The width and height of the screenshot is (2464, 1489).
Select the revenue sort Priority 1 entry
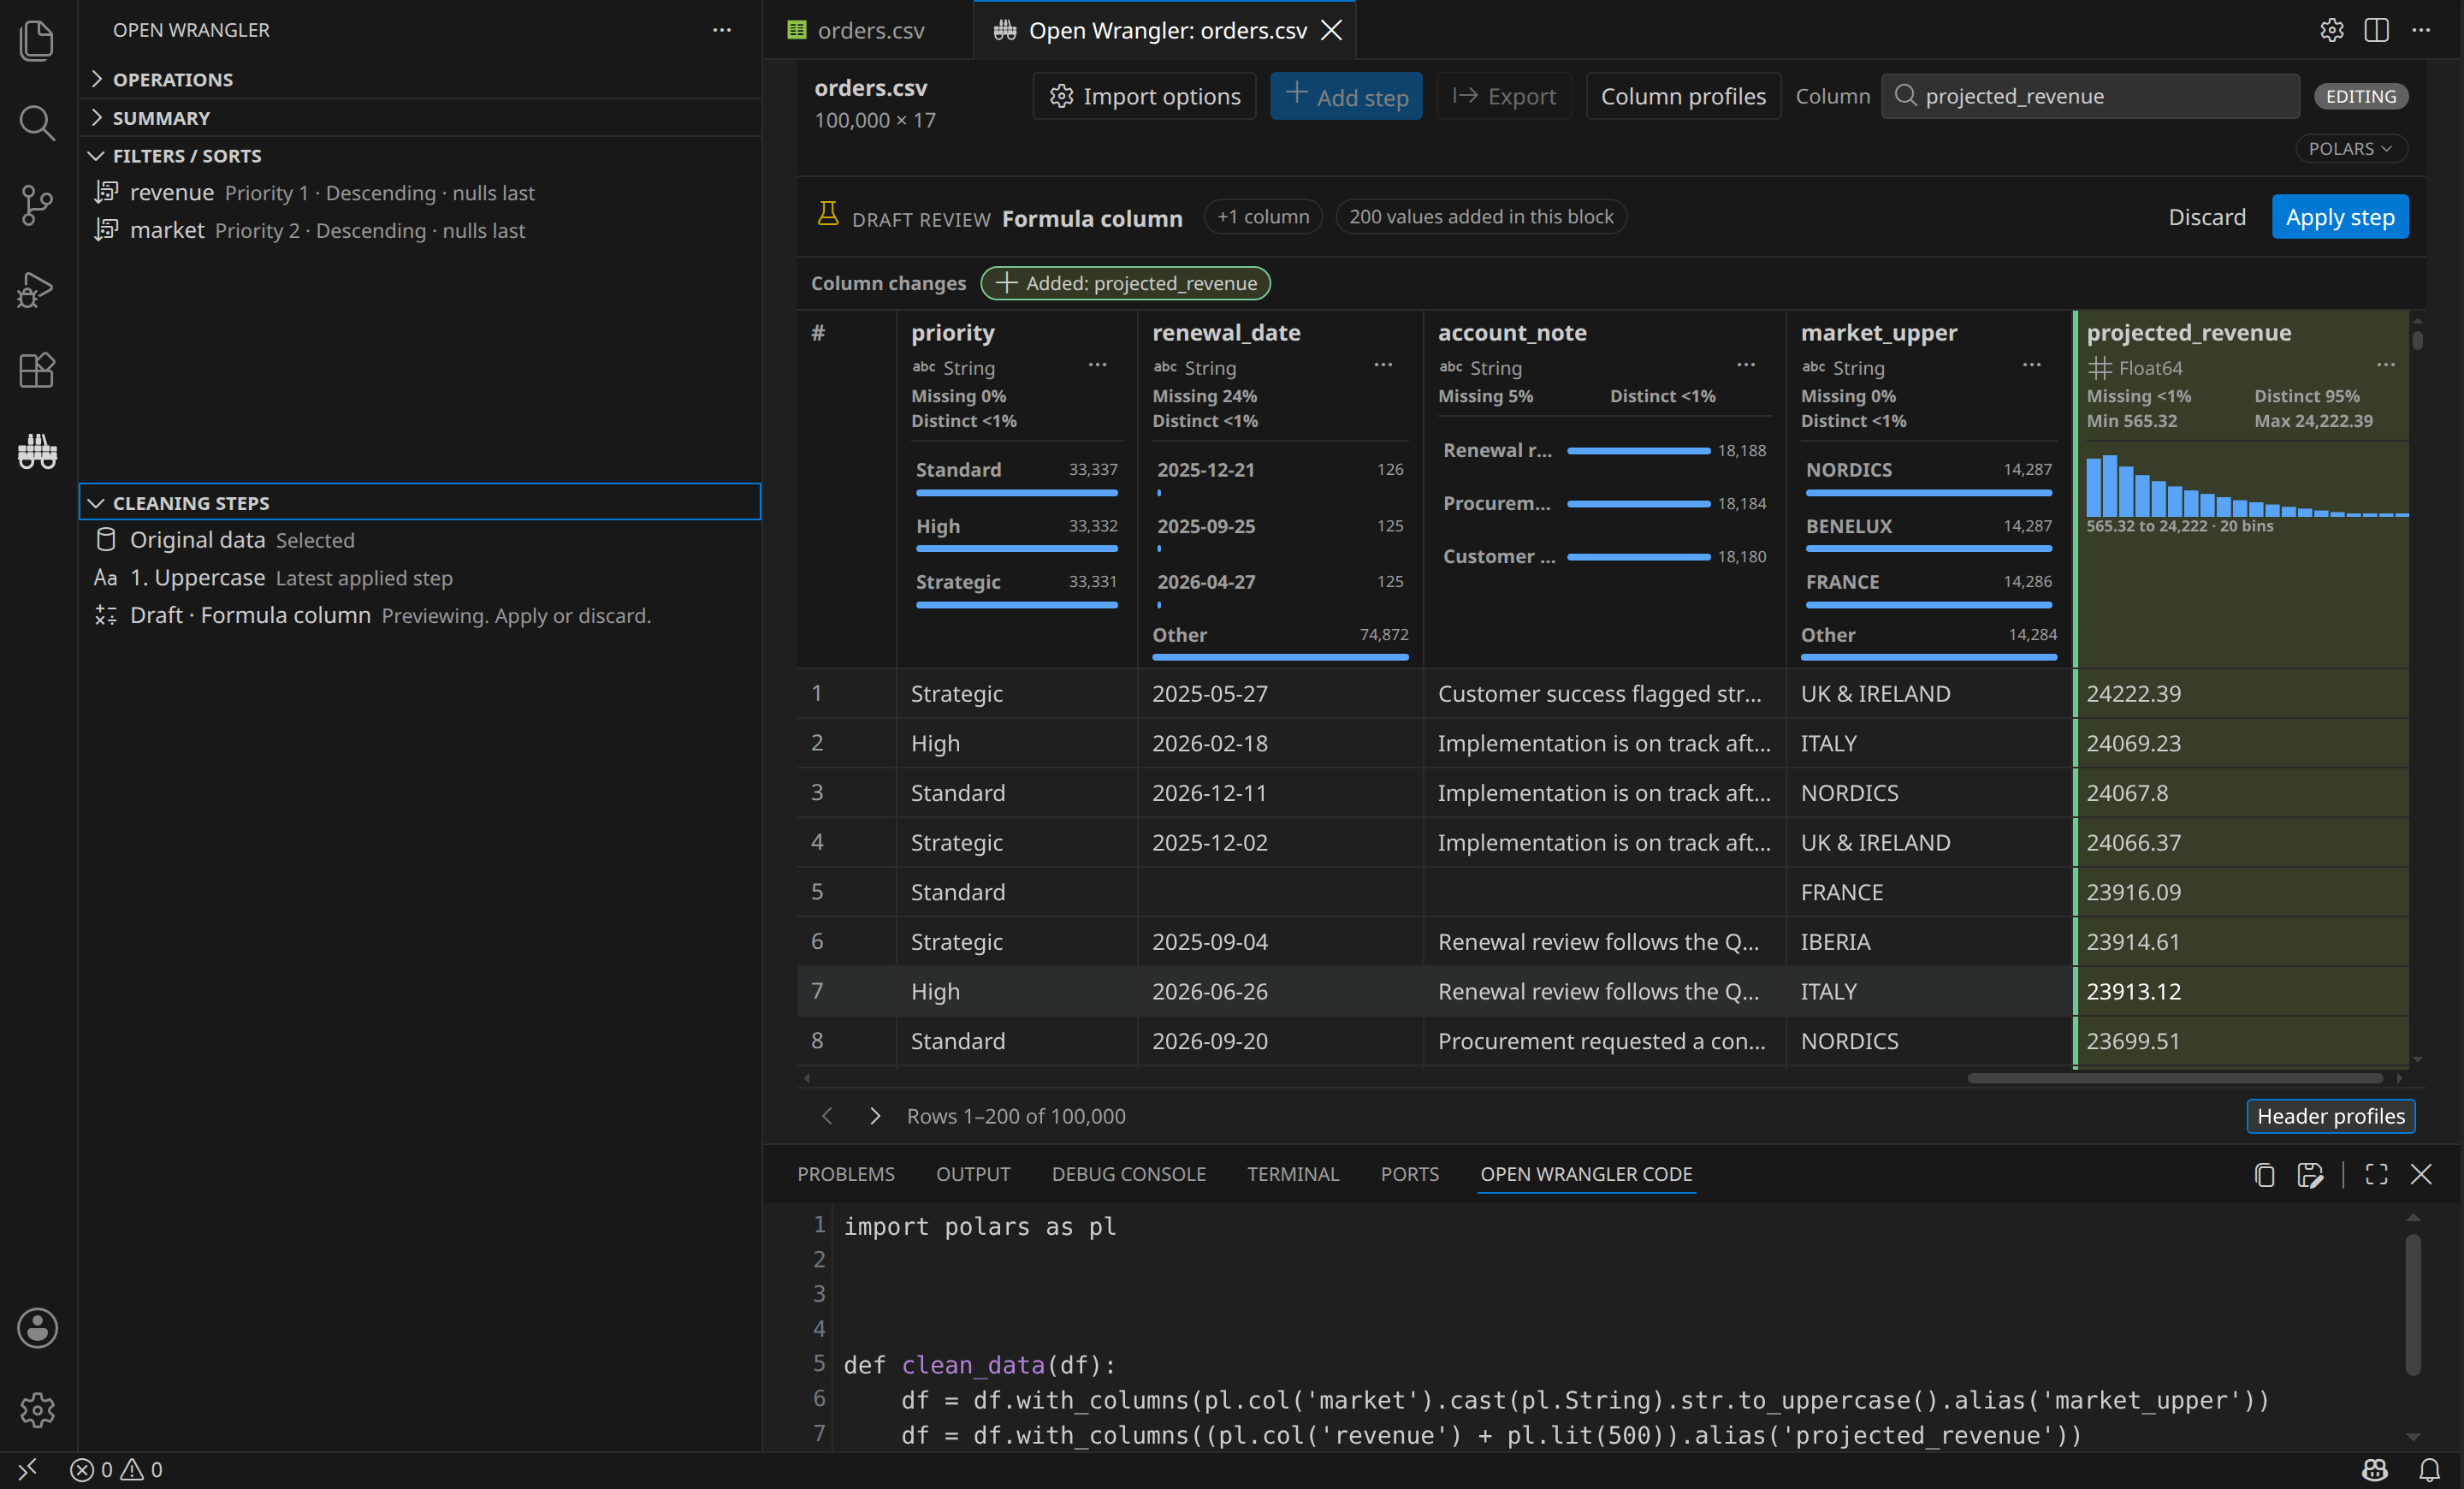pos(420,193)
